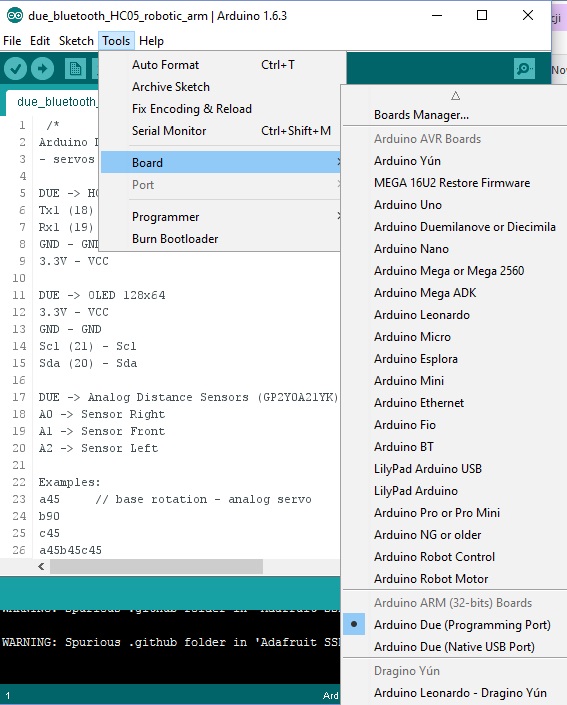
Task: Open Boards Manager...
Action: pos(455,115)
